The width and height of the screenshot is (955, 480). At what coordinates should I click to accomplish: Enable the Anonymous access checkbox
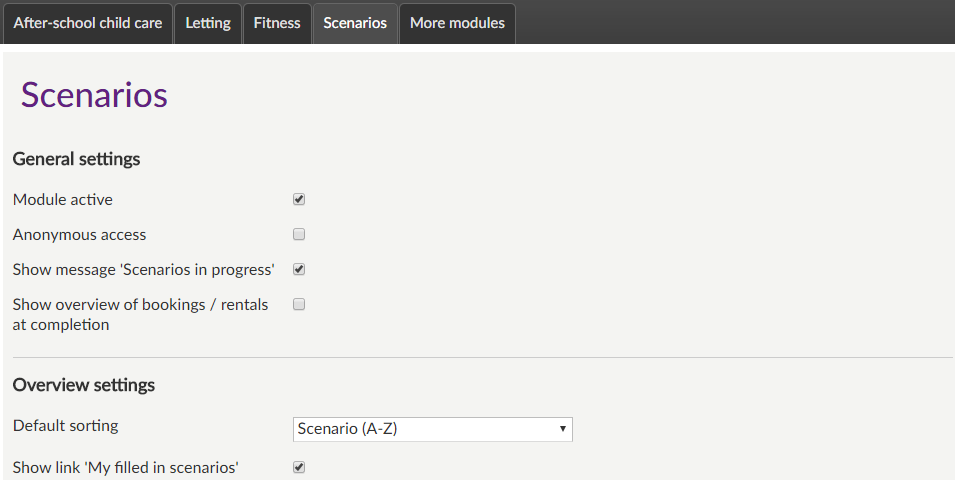pyautogui.click(x=299, y=235)
